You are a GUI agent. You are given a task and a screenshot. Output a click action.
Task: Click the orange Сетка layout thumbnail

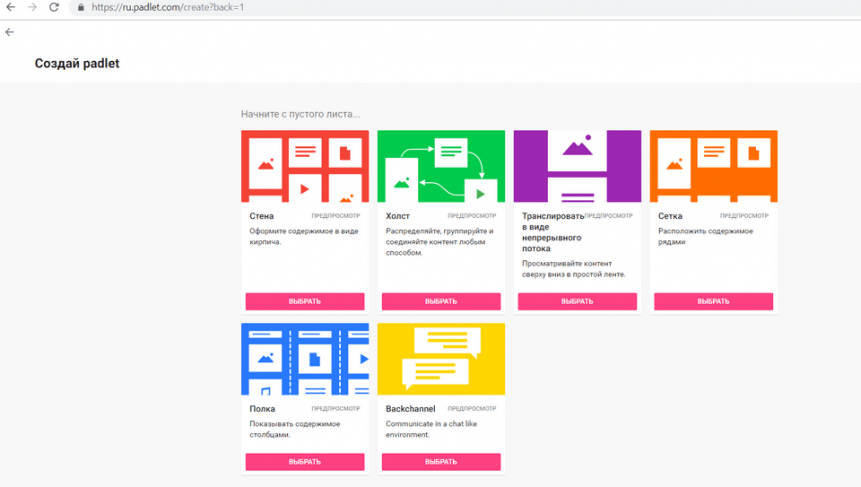[x=713, y=166]
